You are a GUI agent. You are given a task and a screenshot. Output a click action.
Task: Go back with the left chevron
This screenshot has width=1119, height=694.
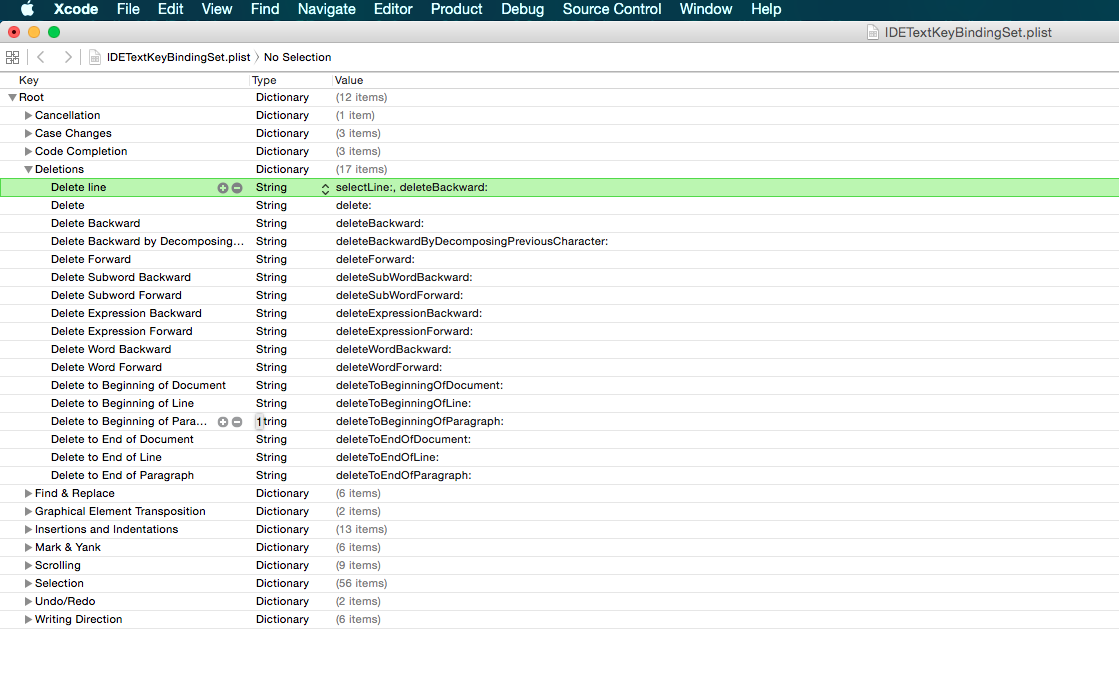41,57
